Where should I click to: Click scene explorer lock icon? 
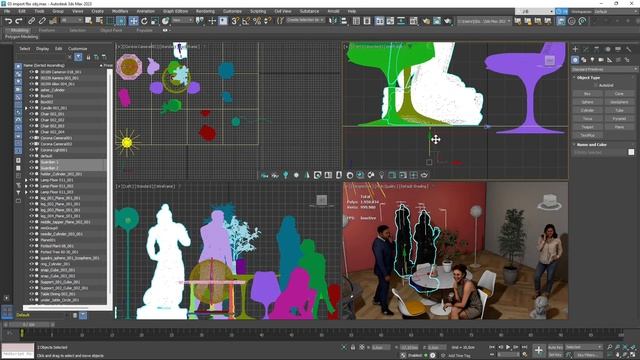click(88, 57)
